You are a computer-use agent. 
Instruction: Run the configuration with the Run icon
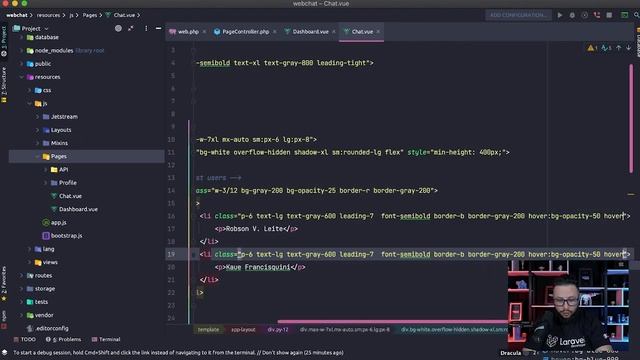[x=560, y=15]
